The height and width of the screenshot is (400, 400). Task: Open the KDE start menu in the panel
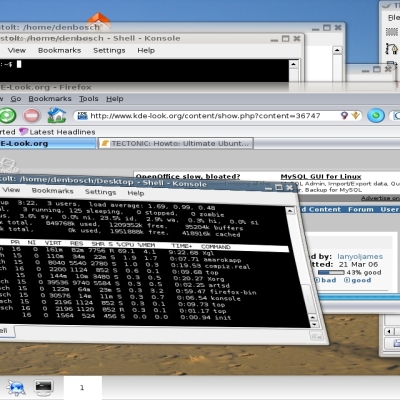click(16, 388)
